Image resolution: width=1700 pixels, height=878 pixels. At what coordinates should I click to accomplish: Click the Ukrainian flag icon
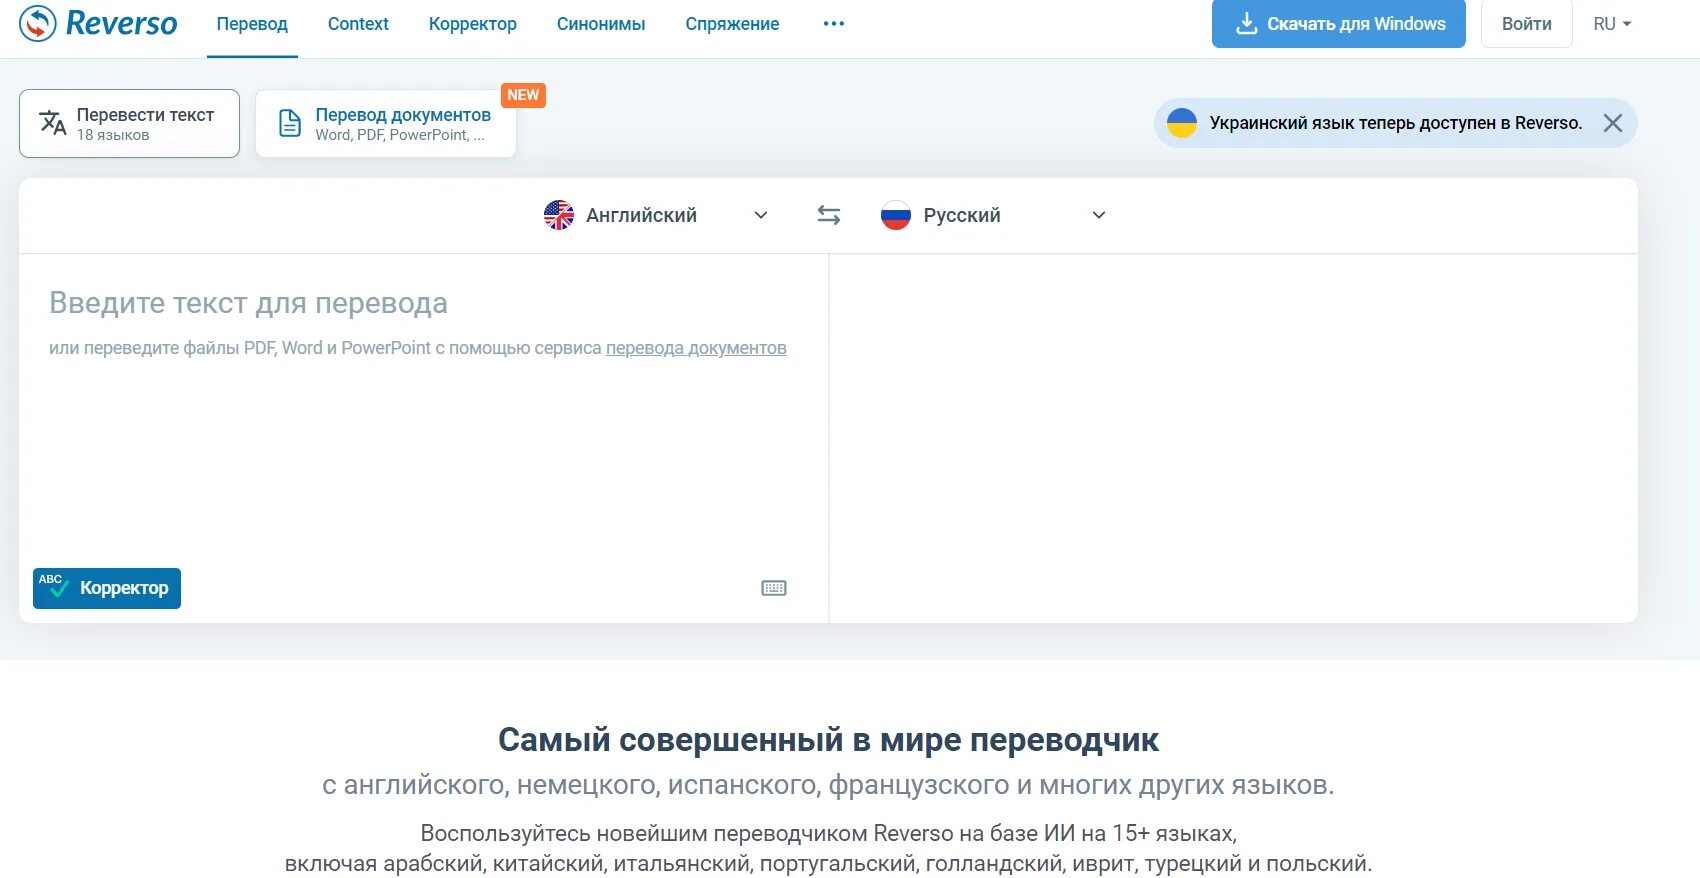[x=1182, y=123]
